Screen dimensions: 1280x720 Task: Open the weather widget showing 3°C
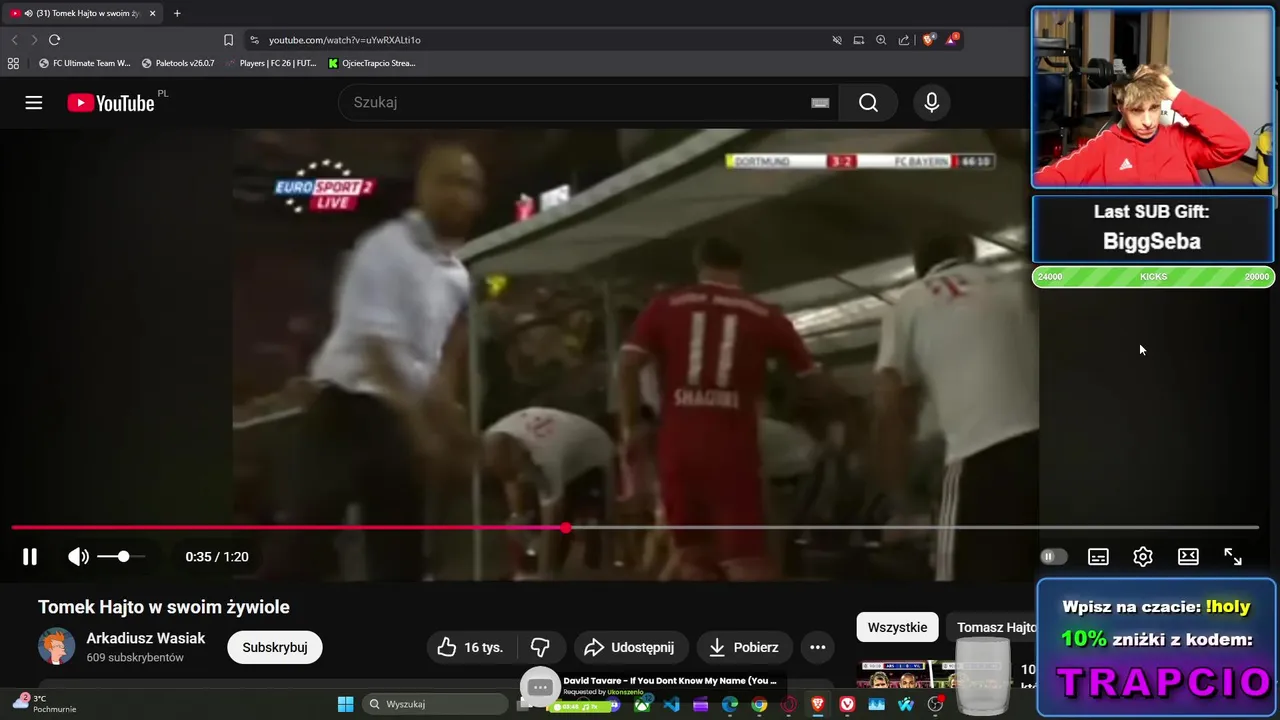[x=44, y=703]
